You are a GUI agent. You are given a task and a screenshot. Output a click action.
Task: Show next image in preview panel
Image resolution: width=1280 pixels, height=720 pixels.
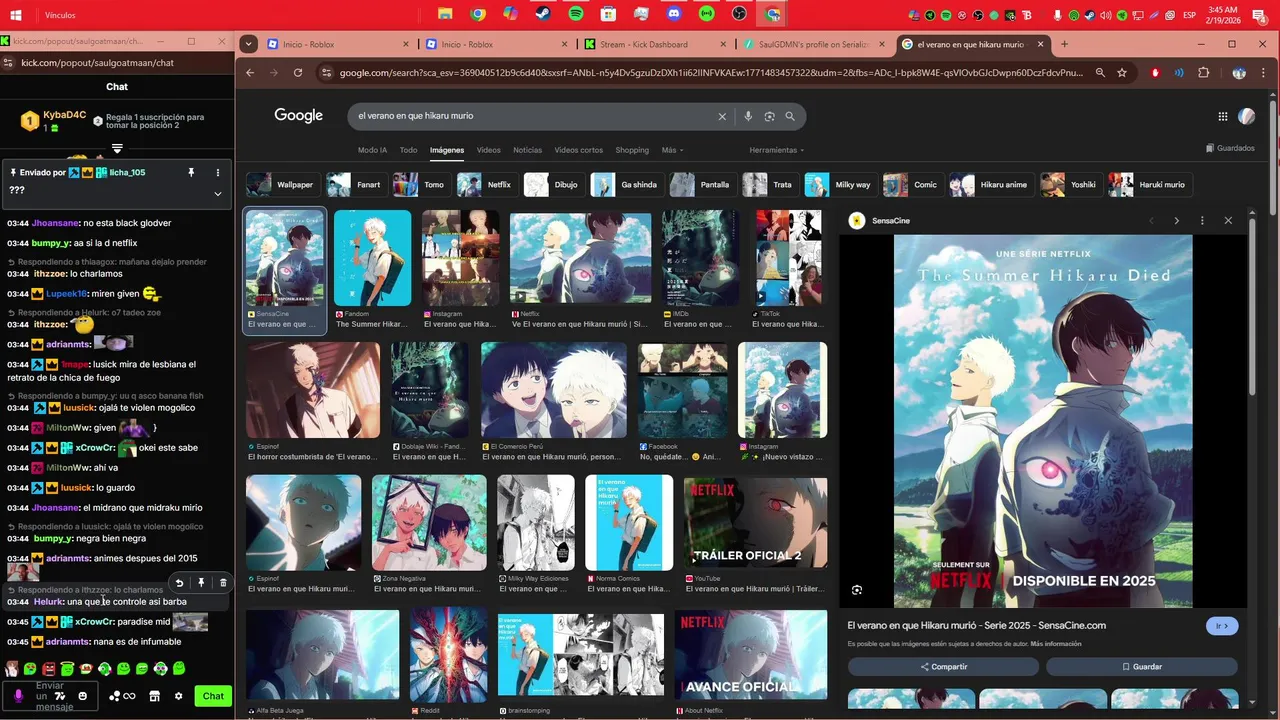click(1176, 221)
